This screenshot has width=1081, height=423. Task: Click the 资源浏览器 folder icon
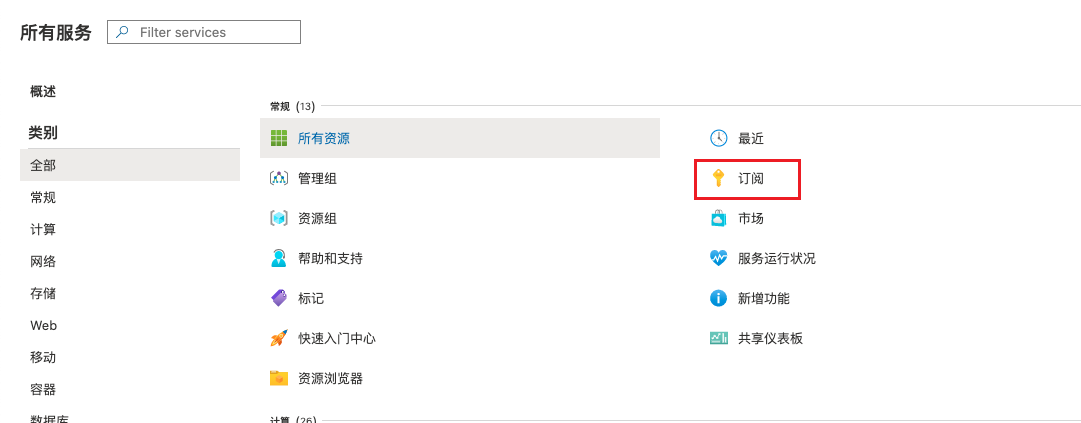point(279,378)
